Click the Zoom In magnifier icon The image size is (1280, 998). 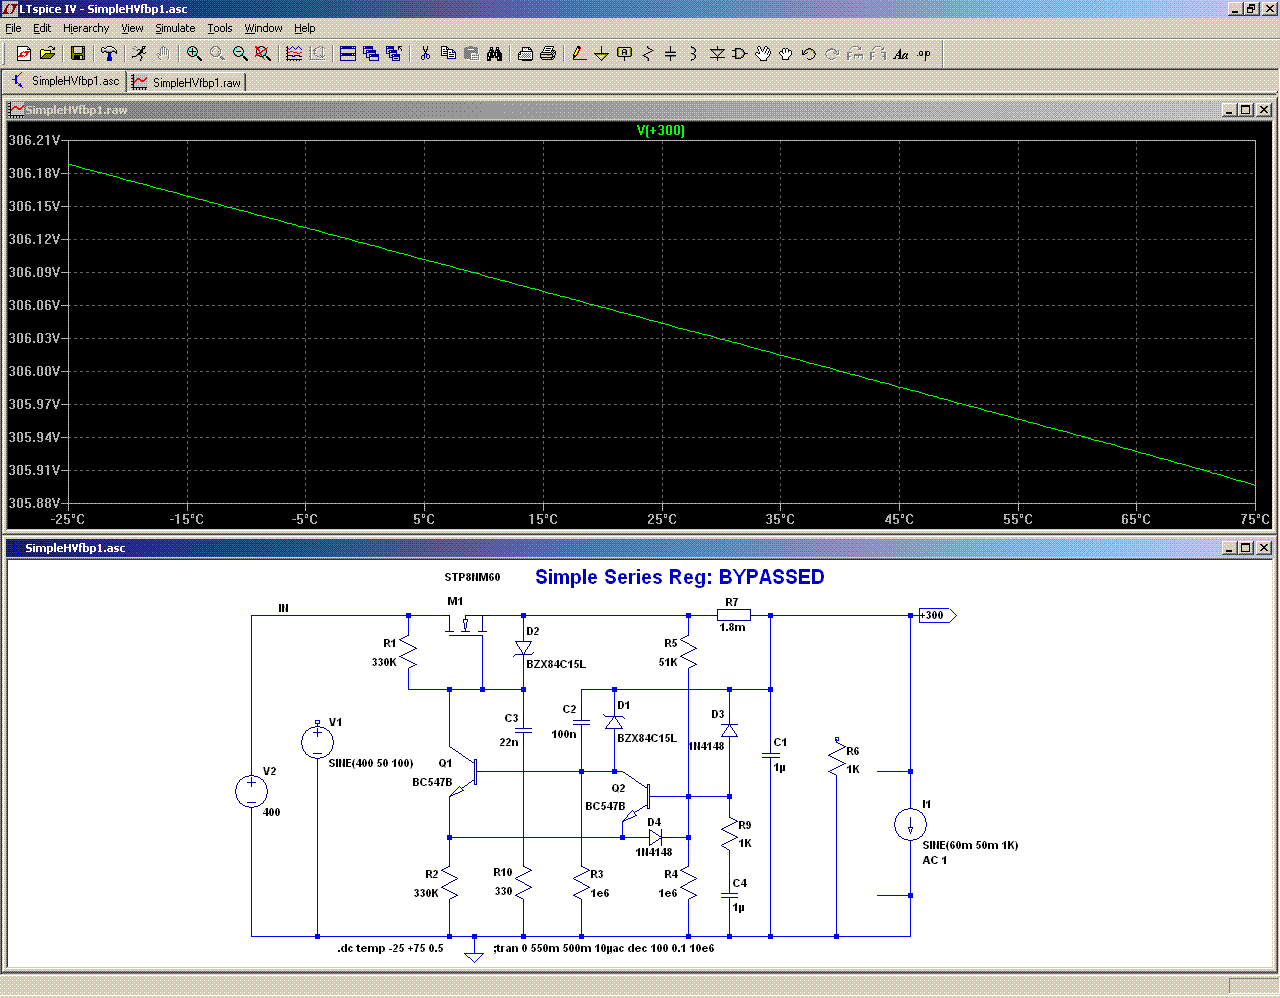tap(194, 54)
